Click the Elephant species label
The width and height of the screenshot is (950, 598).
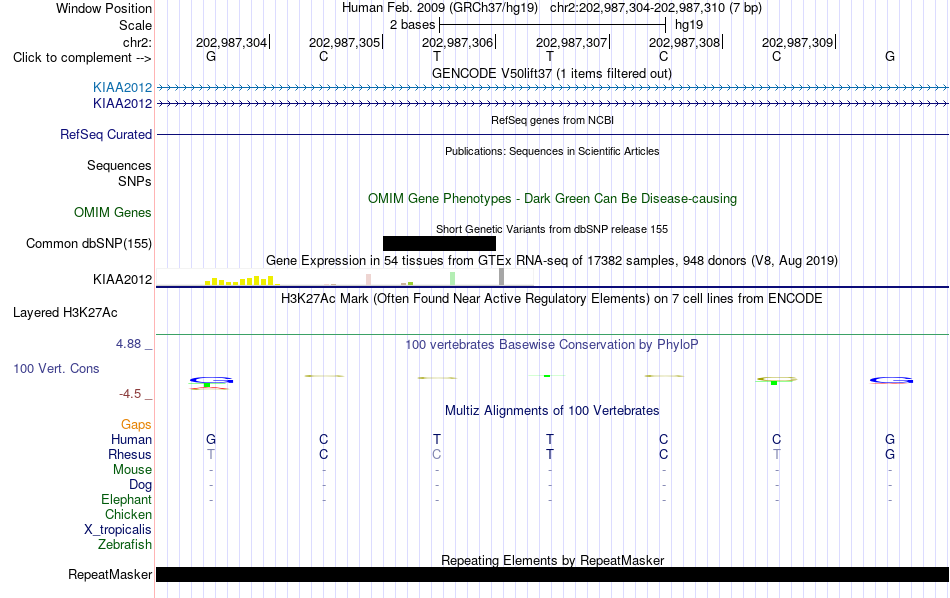[126, 499]
